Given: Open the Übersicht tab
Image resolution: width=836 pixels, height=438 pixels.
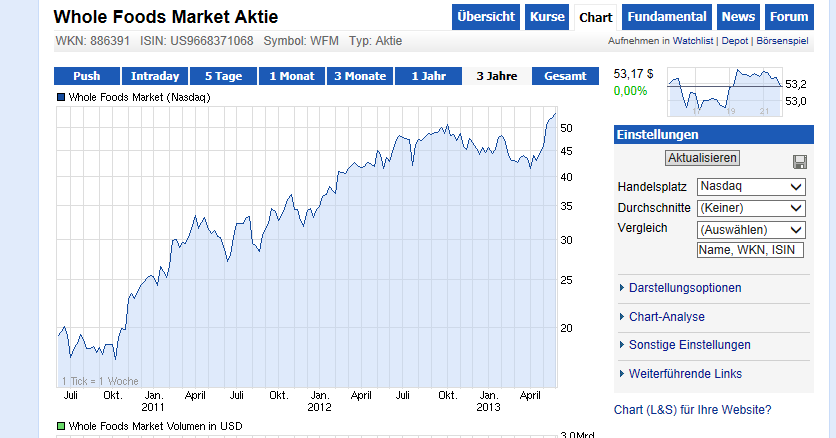Looking at the screenshot, I should pyautogui.click(x=486, y=17).
